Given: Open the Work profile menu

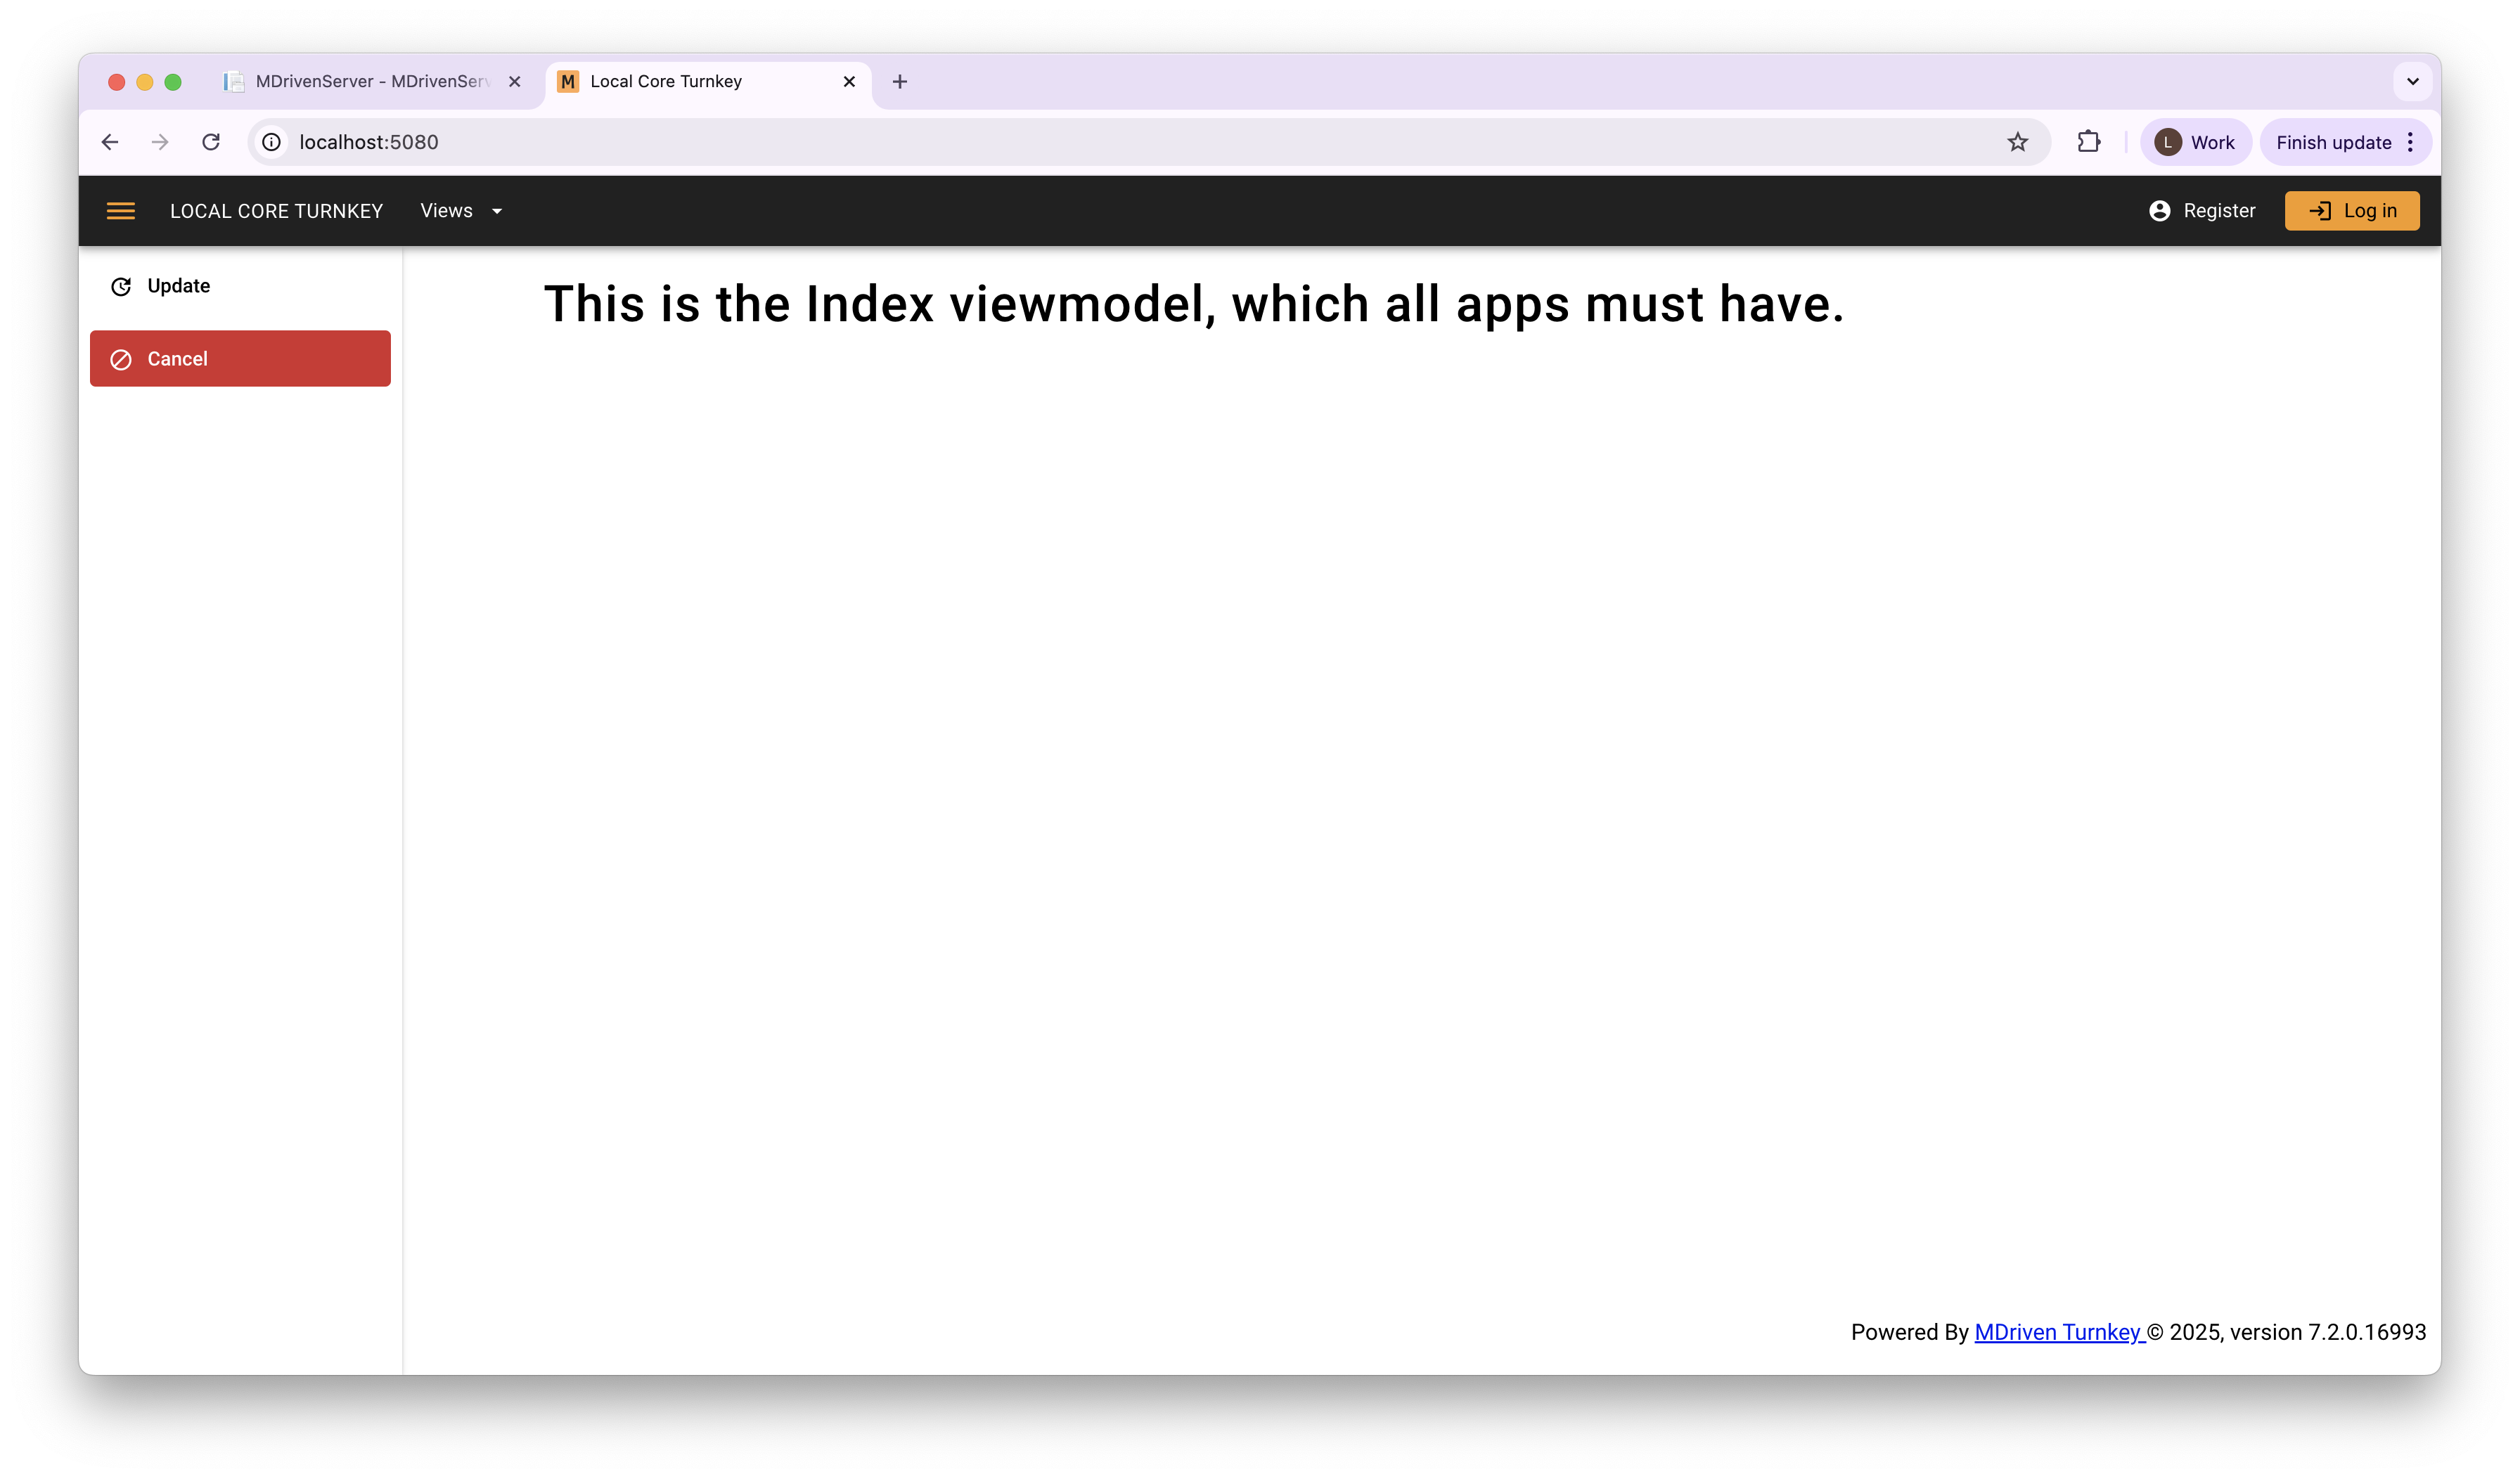Looking at the screenshot, I should 2195,142.
